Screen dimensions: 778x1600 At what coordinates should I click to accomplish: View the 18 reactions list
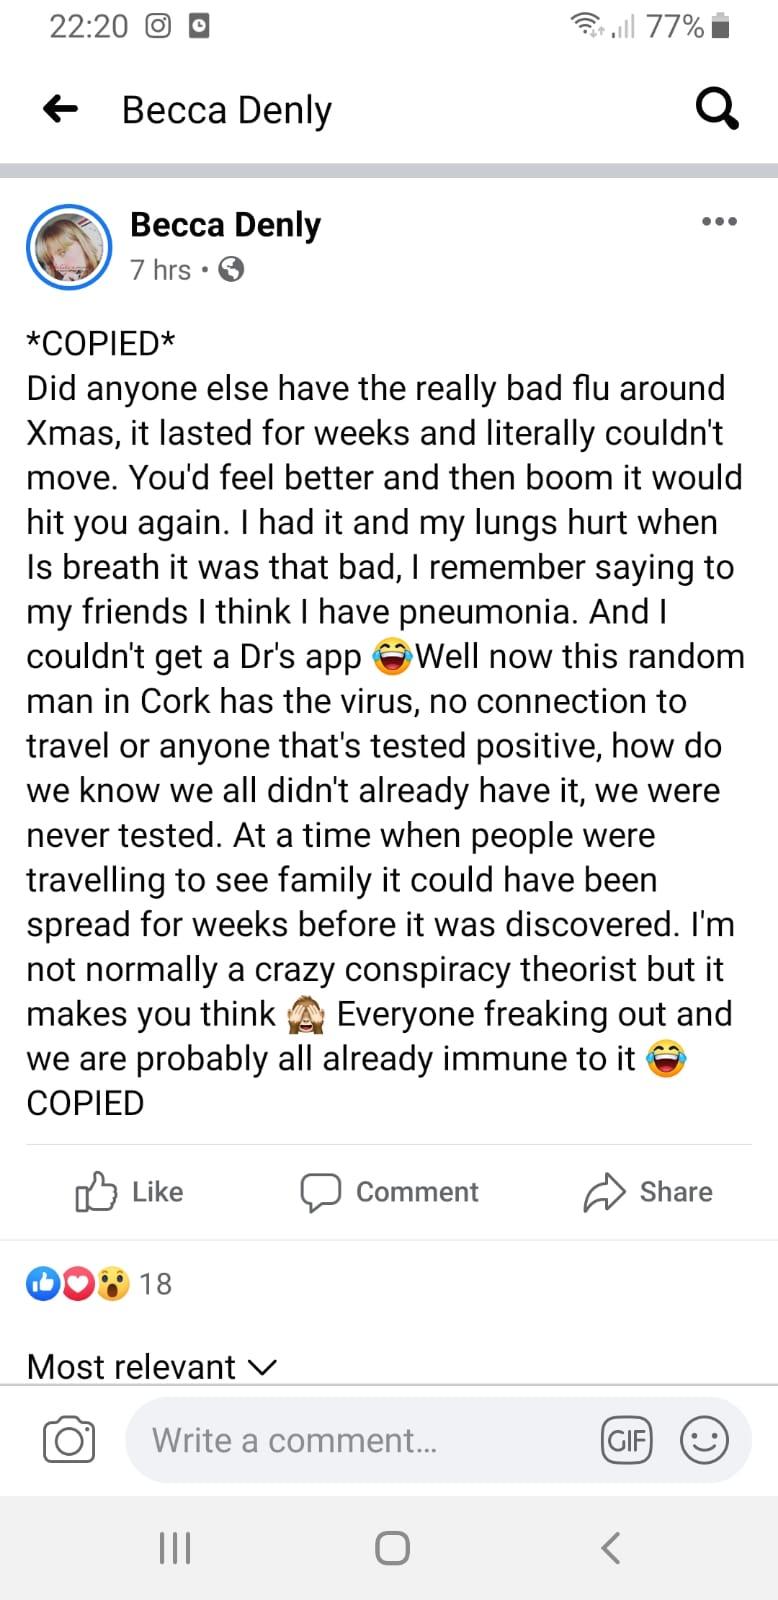tap(99, 1283)
